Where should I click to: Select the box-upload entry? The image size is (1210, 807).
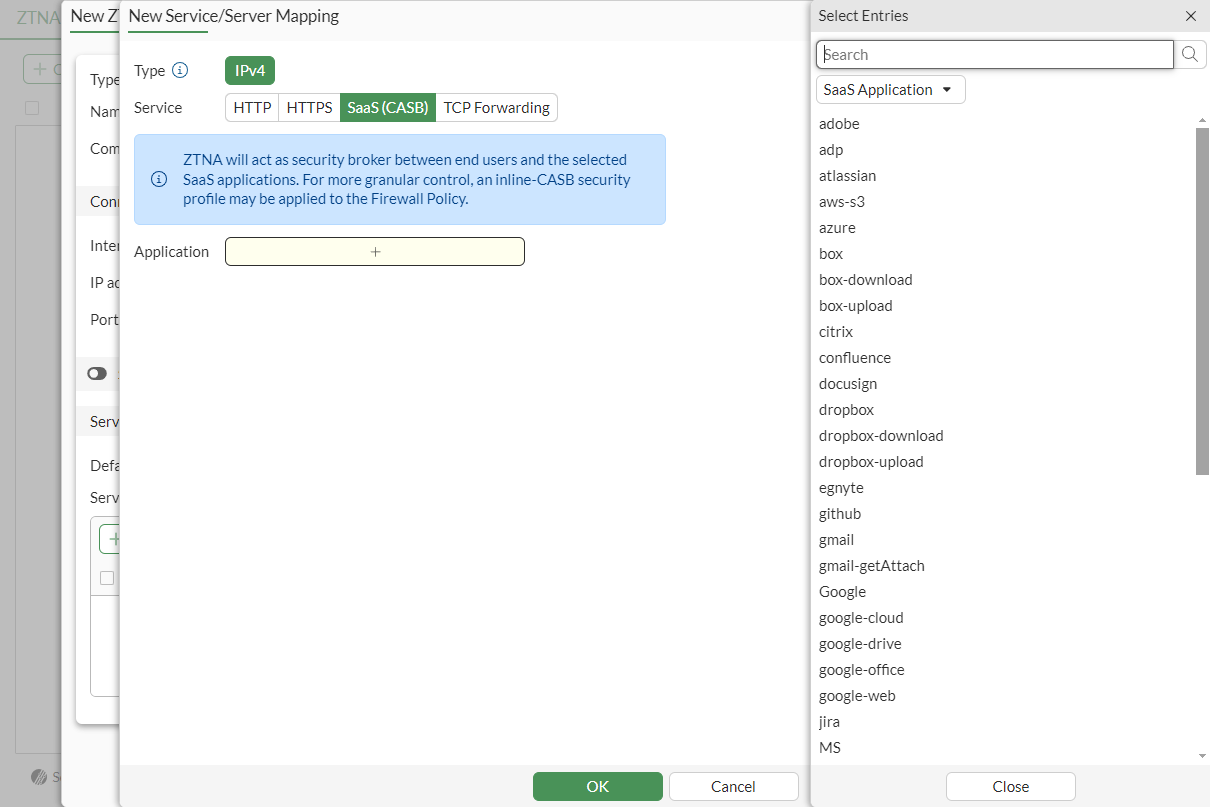coord(856,306)
